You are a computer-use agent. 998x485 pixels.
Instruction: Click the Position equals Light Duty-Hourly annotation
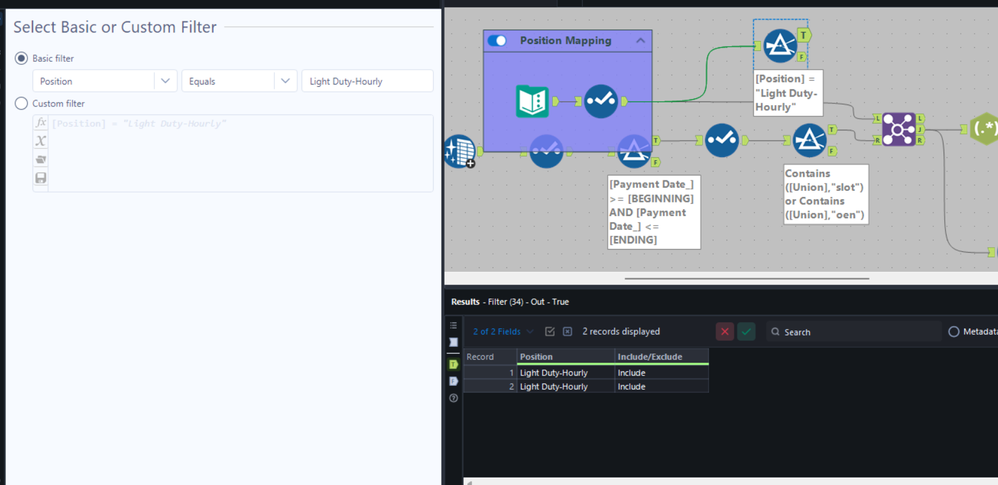(789, 93)
